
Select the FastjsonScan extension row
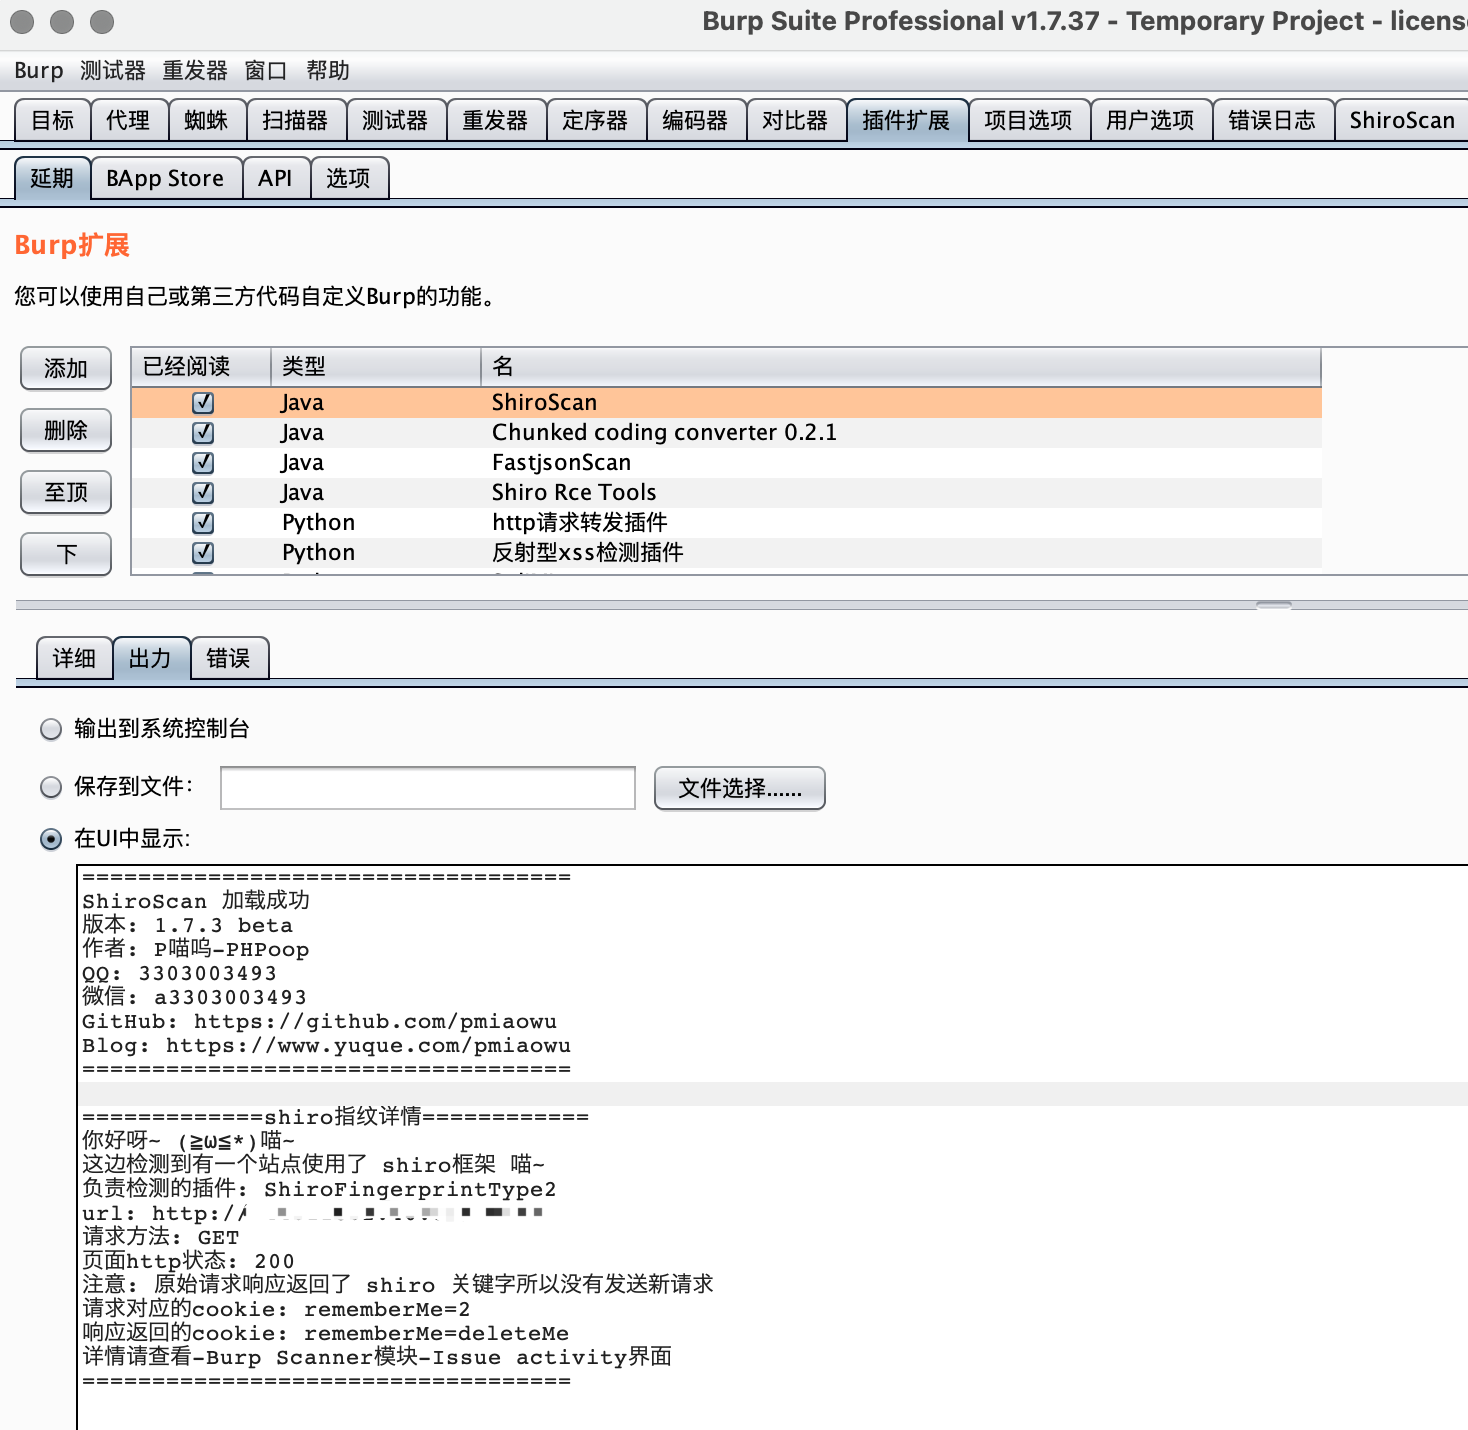[726, 463]
